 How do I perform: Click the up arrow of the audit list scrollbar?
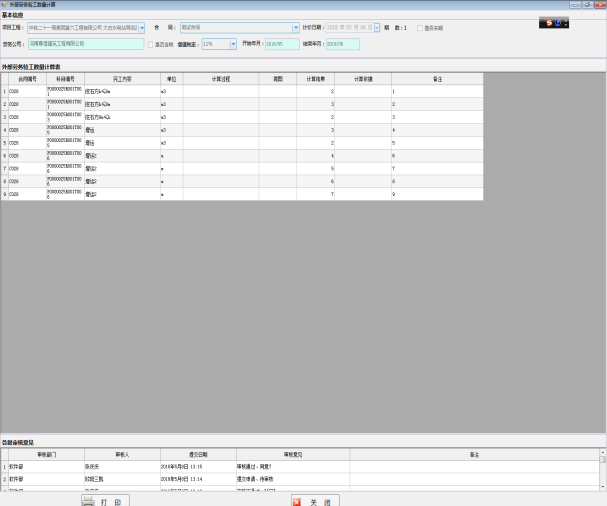pyautogui.click(x=602, y=455)
